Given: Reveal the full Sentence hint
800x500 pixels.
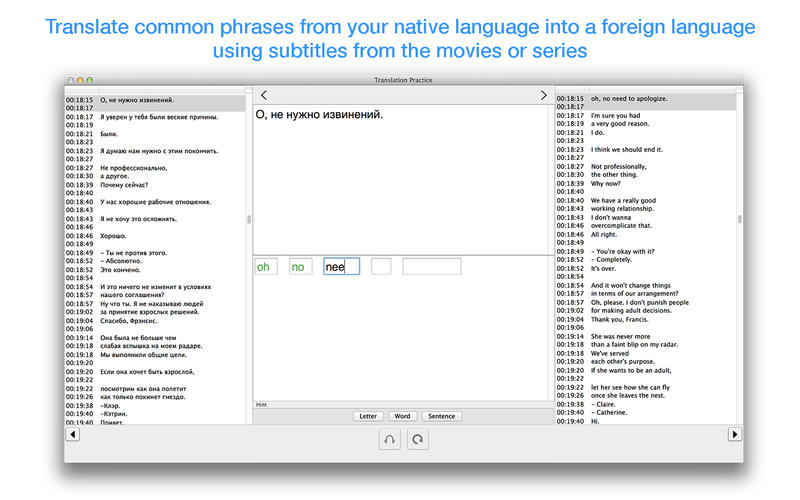Looking at the screenshot, I should point(441,416).
